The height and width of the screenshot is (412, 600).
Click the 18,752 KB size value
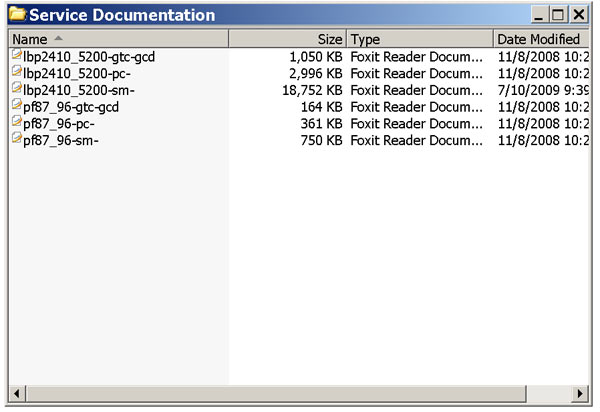tap(312, 90)
